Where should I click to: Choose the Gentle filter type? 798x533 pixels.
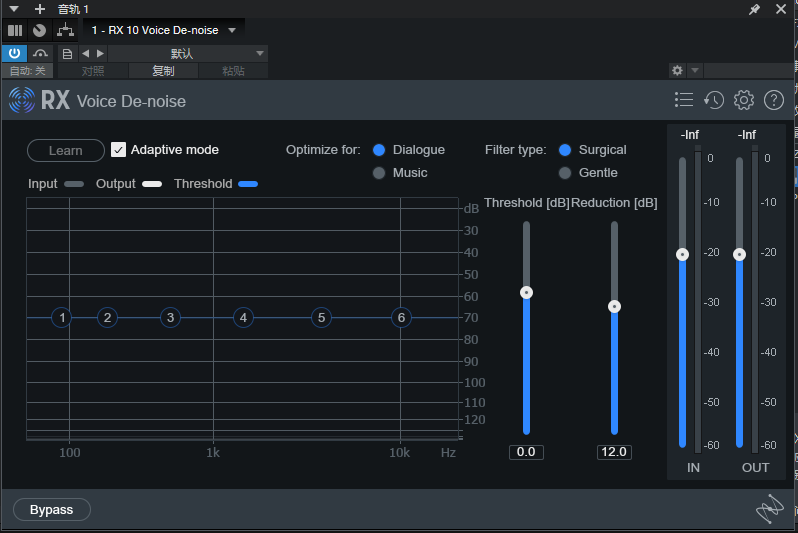(x=565, y=173)
